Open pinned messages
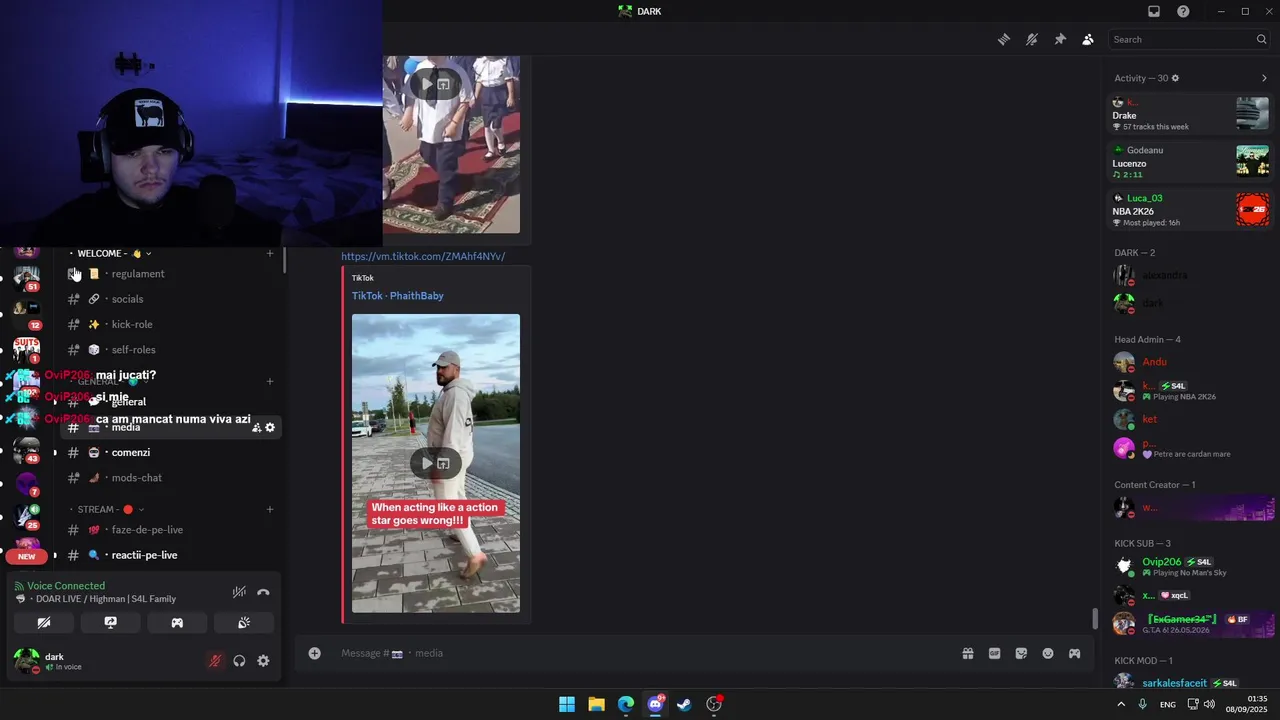 point(1060,39)
